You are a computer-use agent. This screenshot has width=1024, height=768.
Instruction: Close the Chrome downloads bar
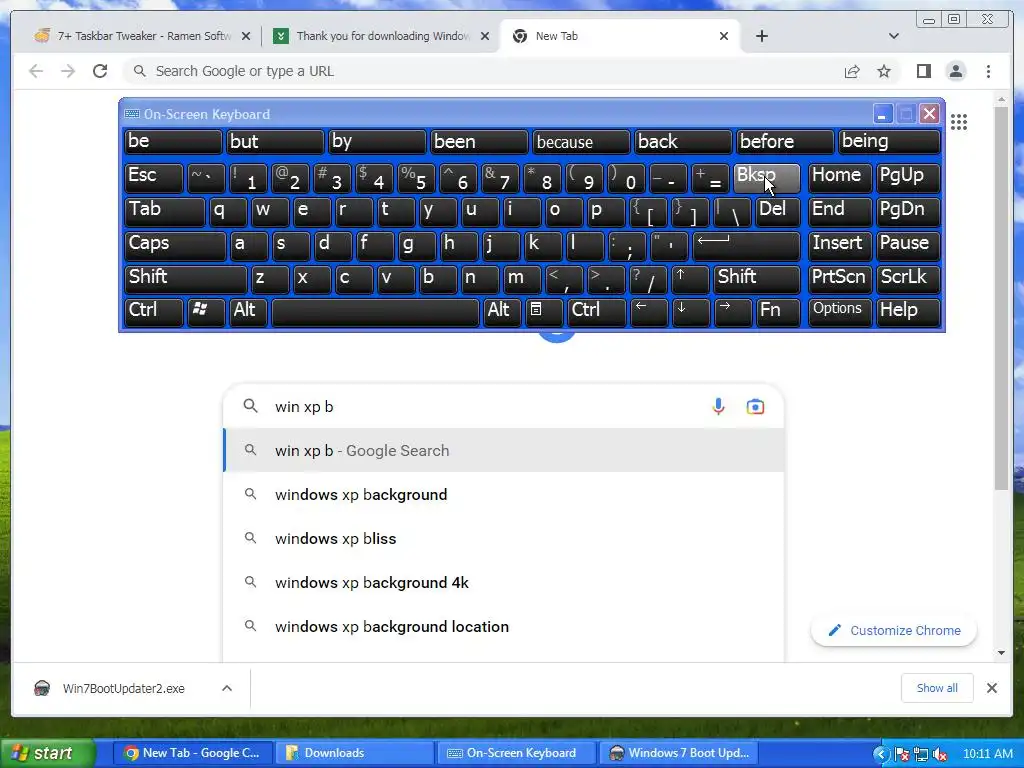coord(991,688)
